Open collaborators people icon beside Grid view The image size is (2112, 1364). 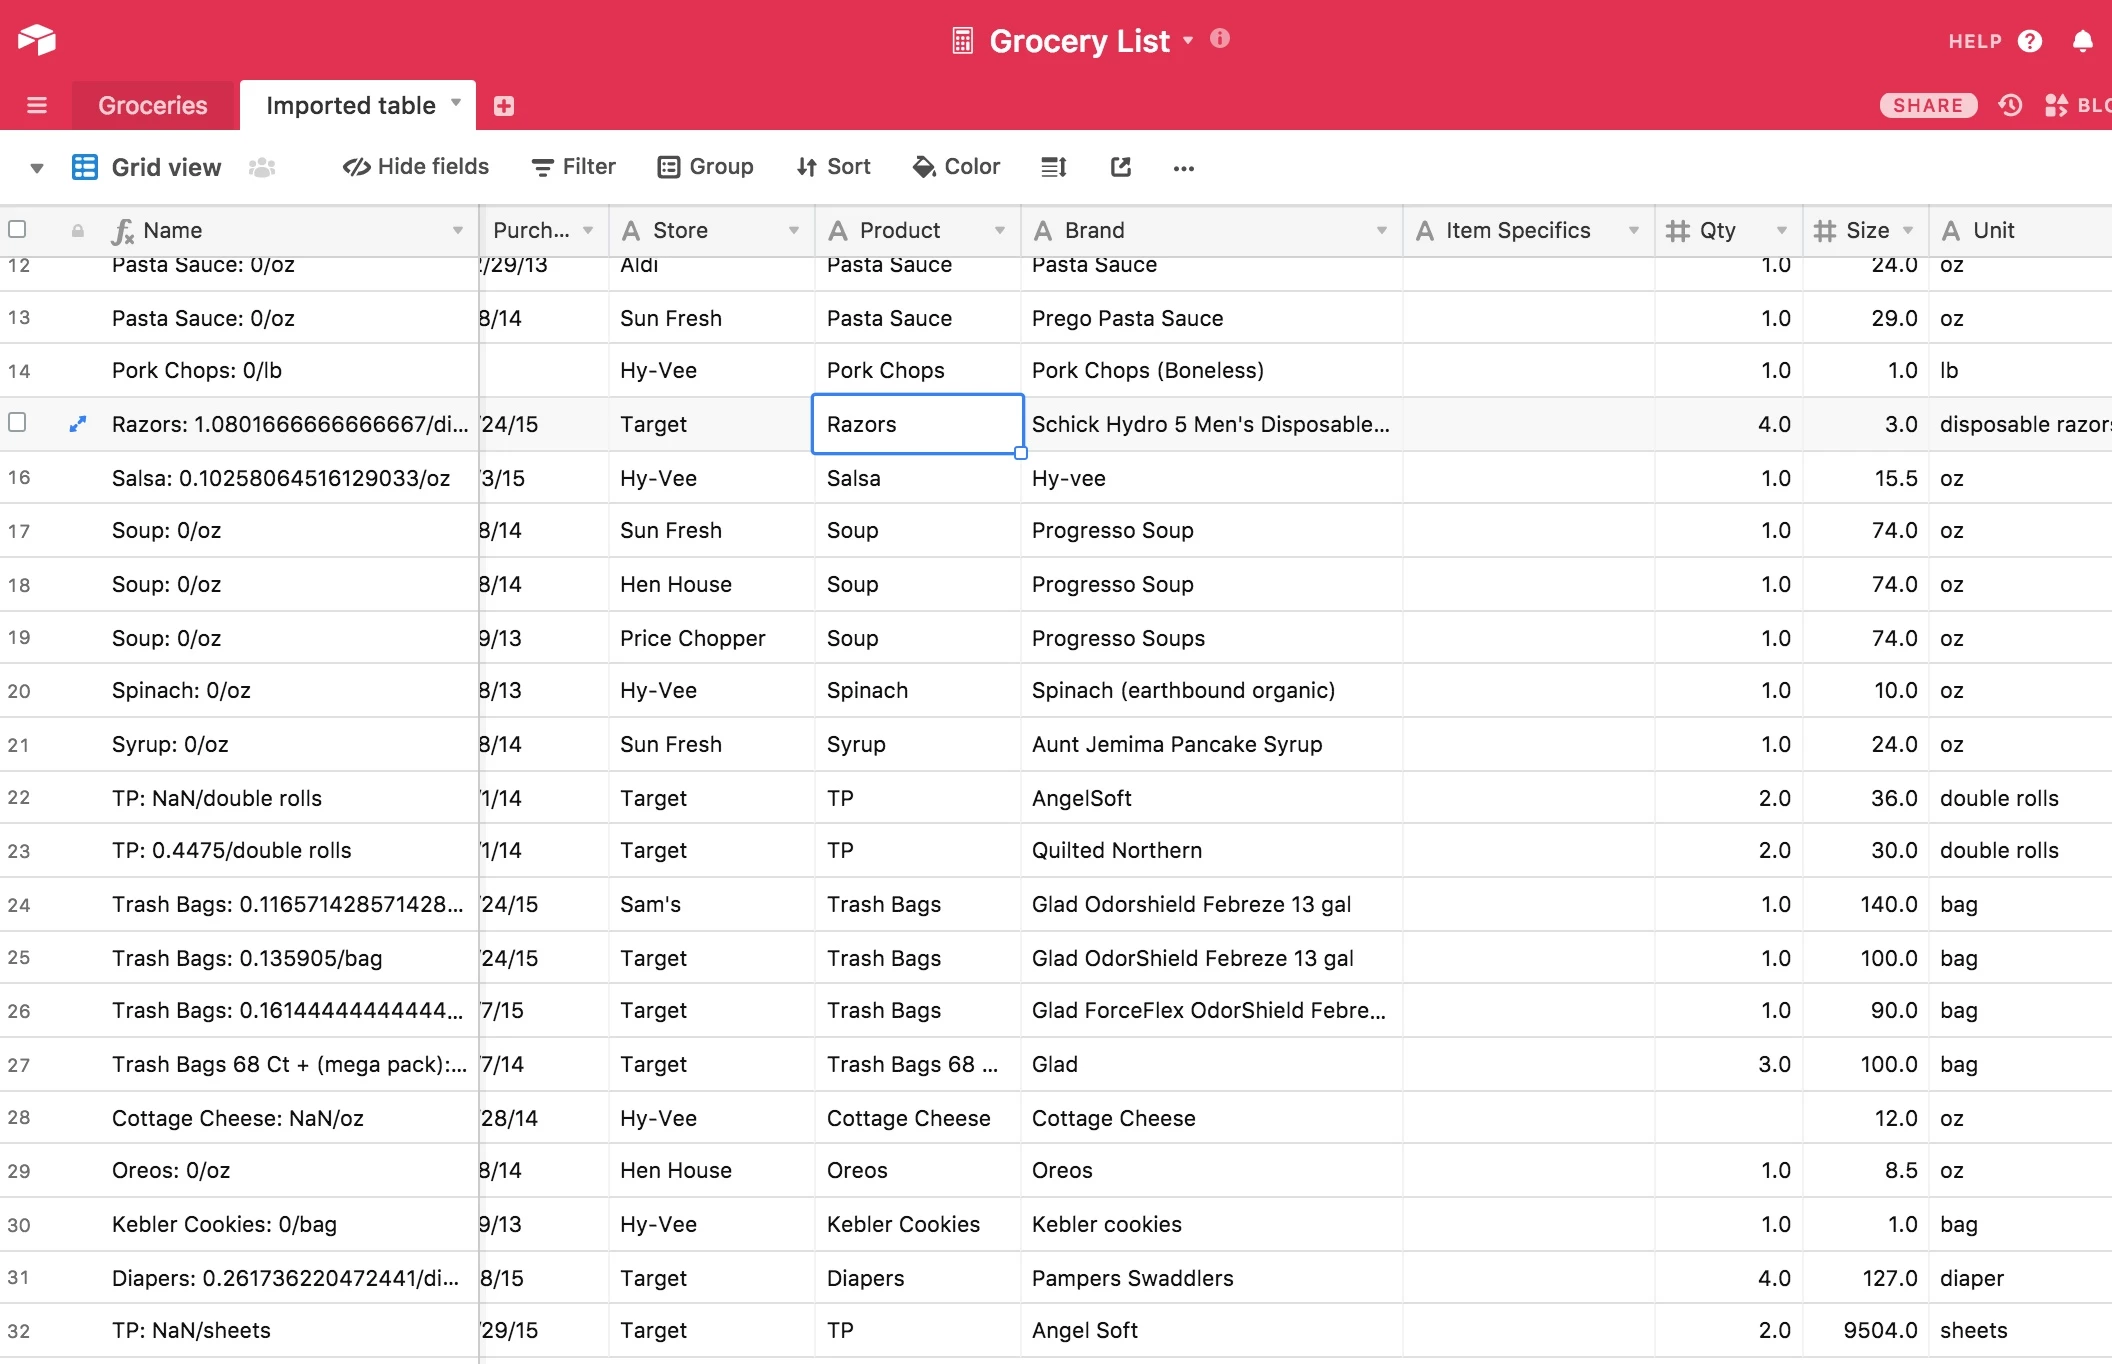click(x=262, y=167)
